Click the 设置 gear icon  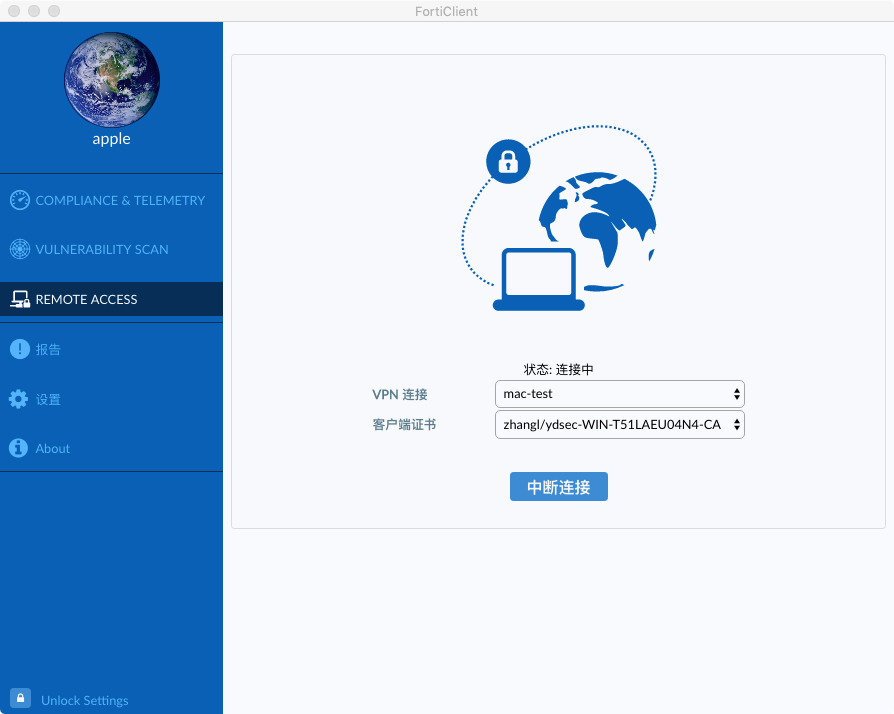(x=19, y=399)
